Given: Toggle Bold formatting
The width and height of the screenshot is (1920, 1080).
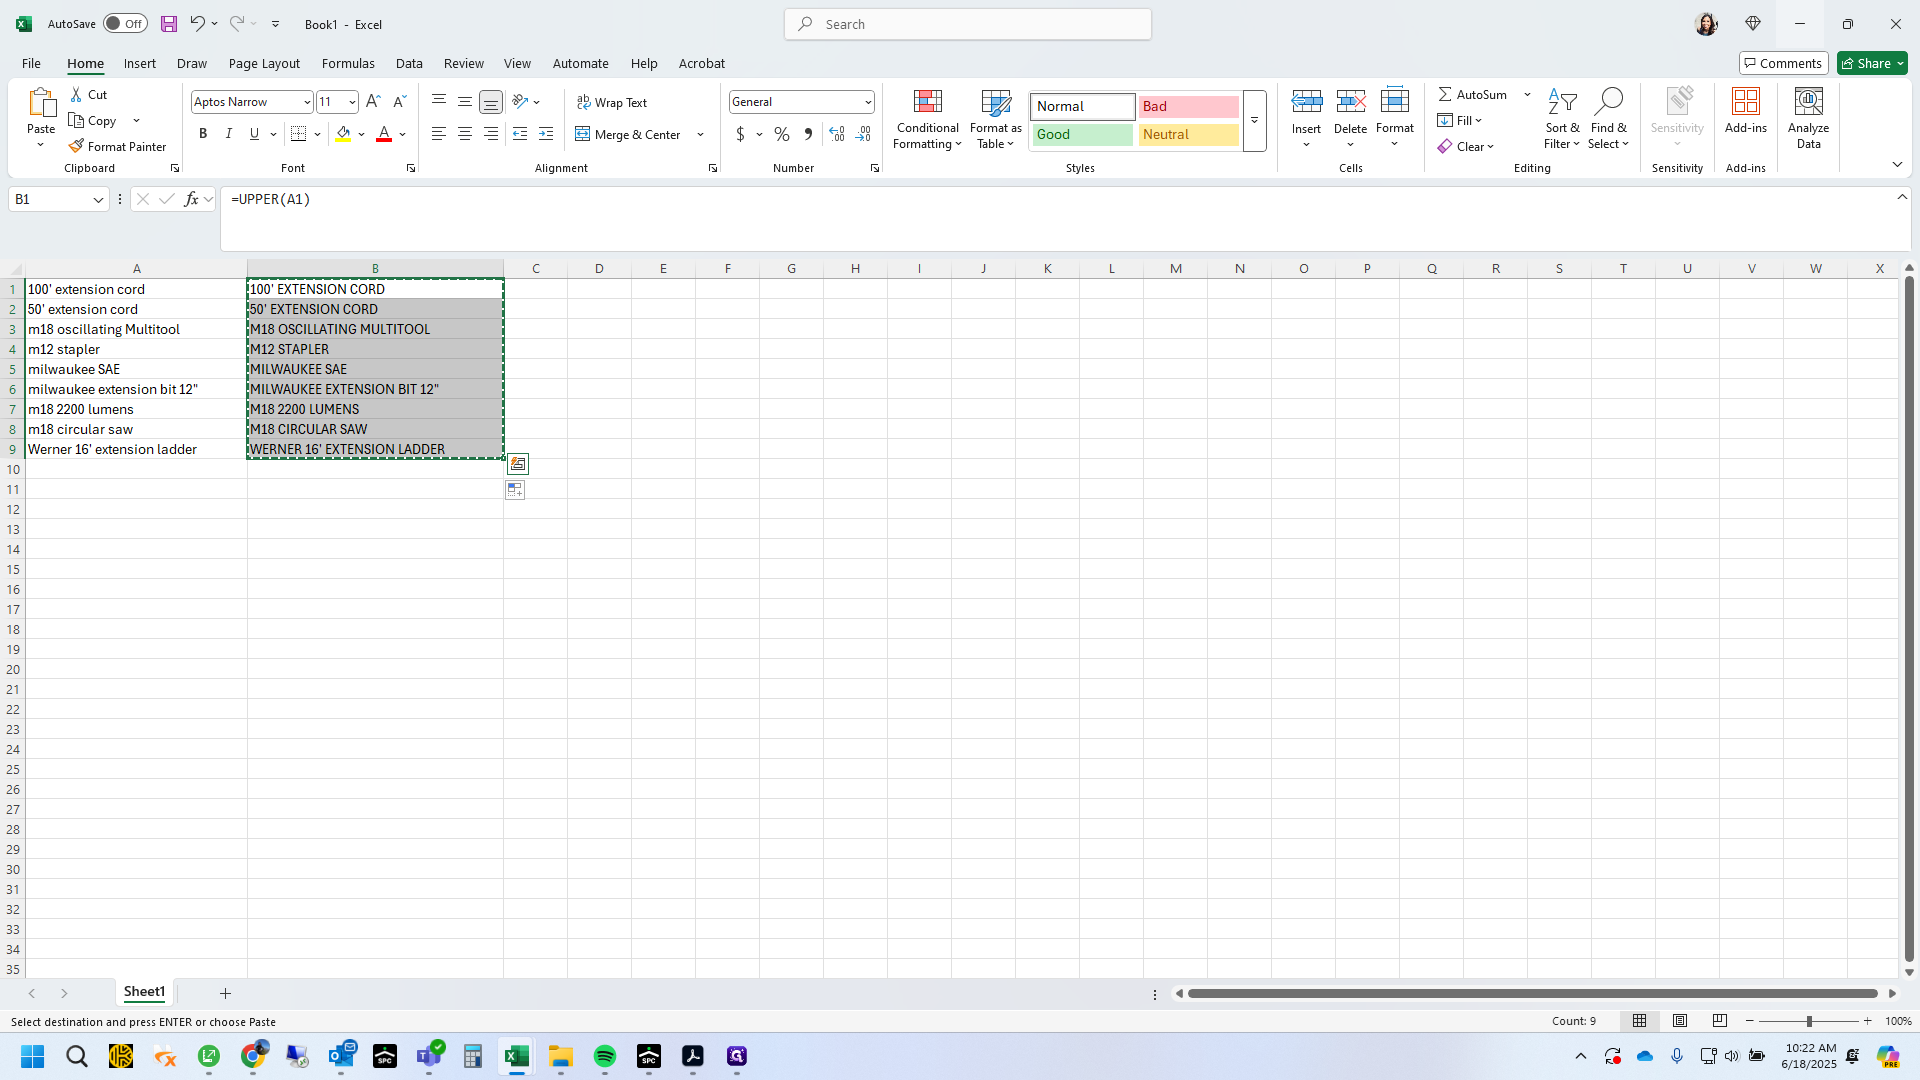Looking at the screenshot, I should (x=203, y=134).
